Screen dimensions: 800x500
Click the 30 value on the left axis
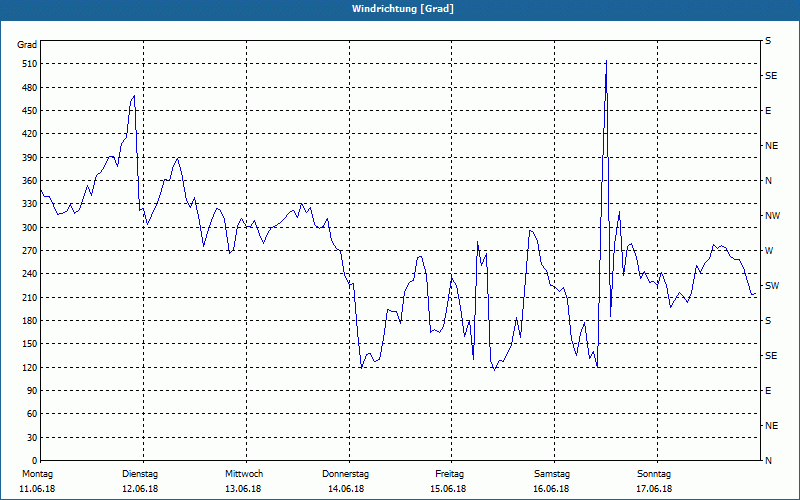click(x=32, y=438)
